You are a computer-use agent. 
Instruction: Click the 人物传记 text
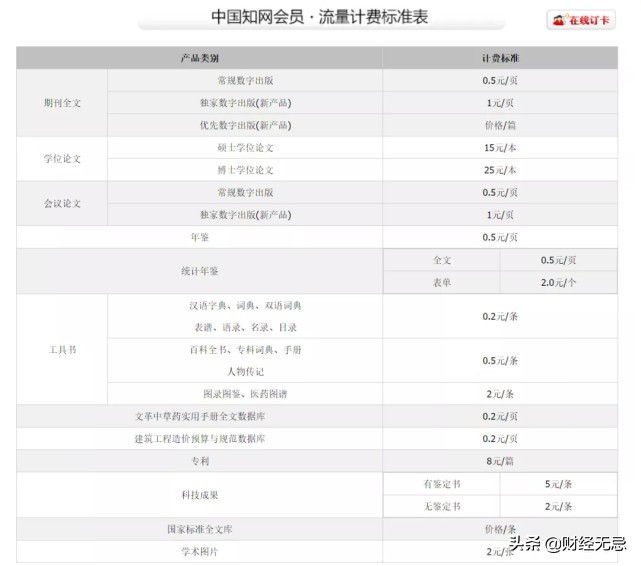pyautogui.click(x=245, y=371)
